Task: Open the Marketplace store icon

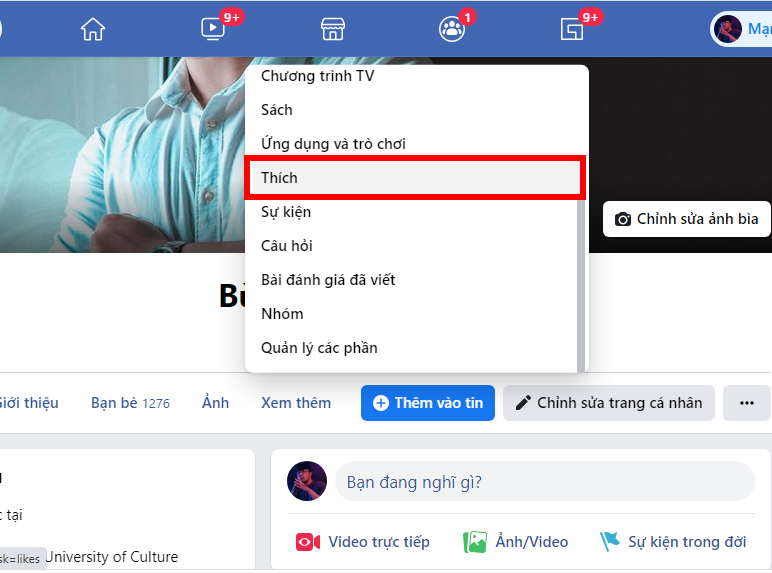Action: (x=332, y=29)
